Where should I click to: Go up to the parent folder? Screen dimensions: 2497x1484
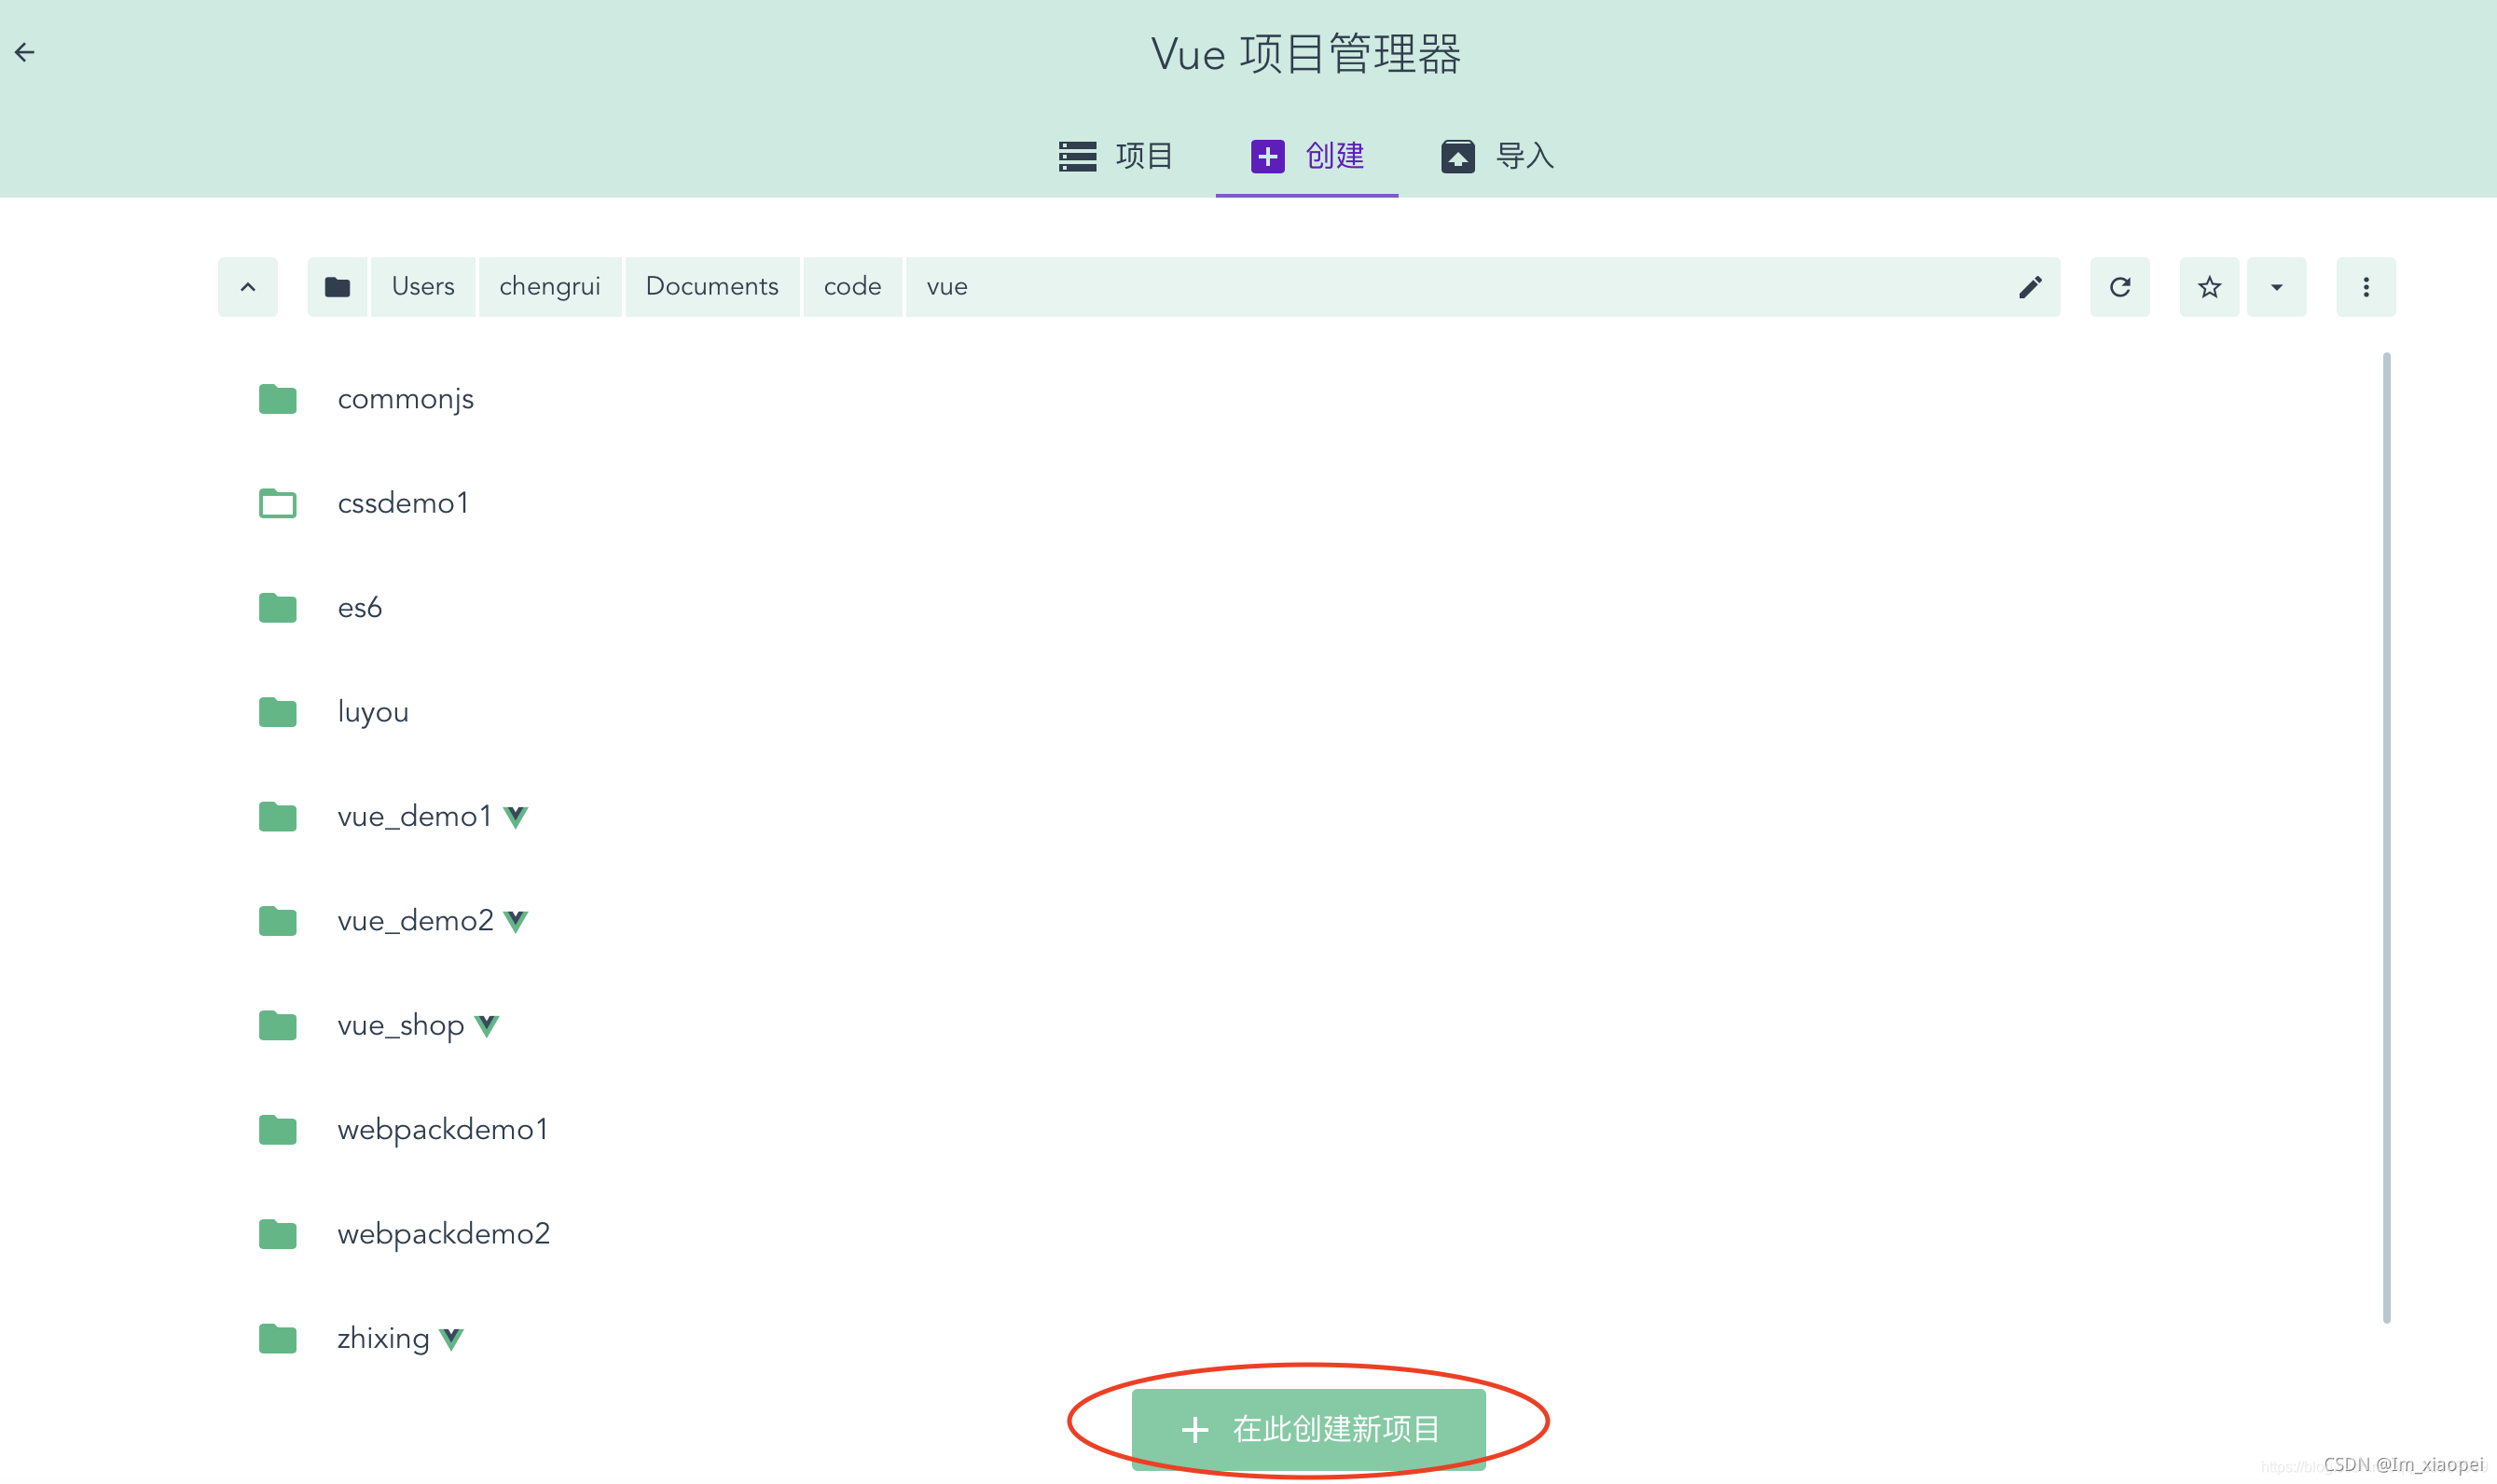pos(248,287)
